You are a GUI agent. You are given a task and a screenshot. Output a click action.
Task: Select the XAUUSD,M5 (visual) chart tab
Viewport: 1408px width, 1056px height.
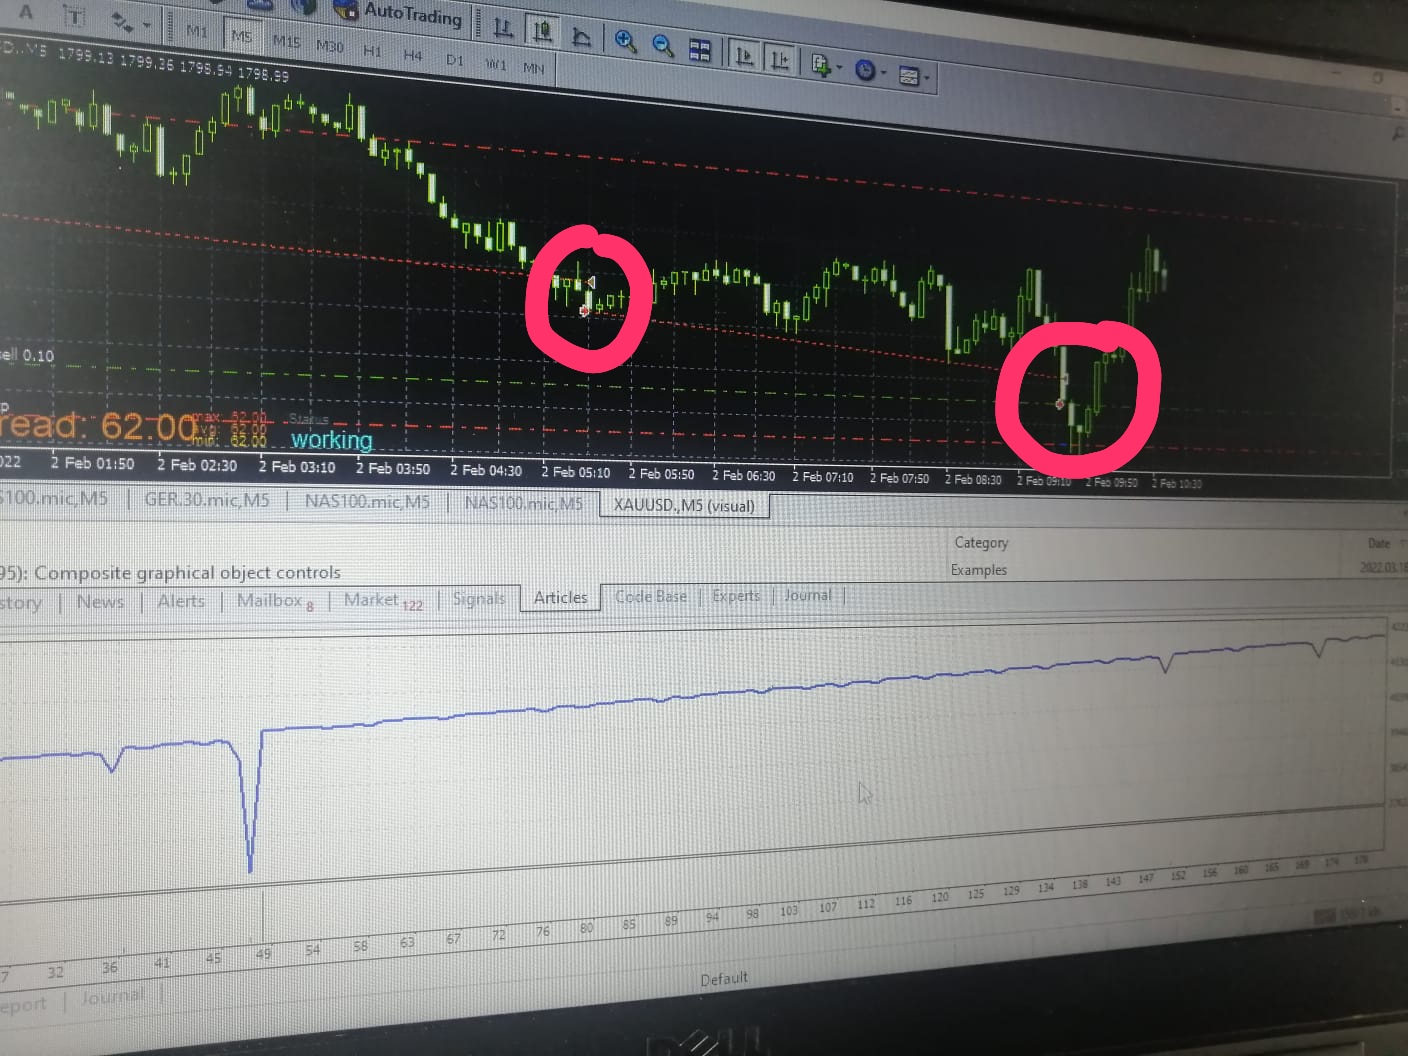pyautogui.click(x=684, y=505)
